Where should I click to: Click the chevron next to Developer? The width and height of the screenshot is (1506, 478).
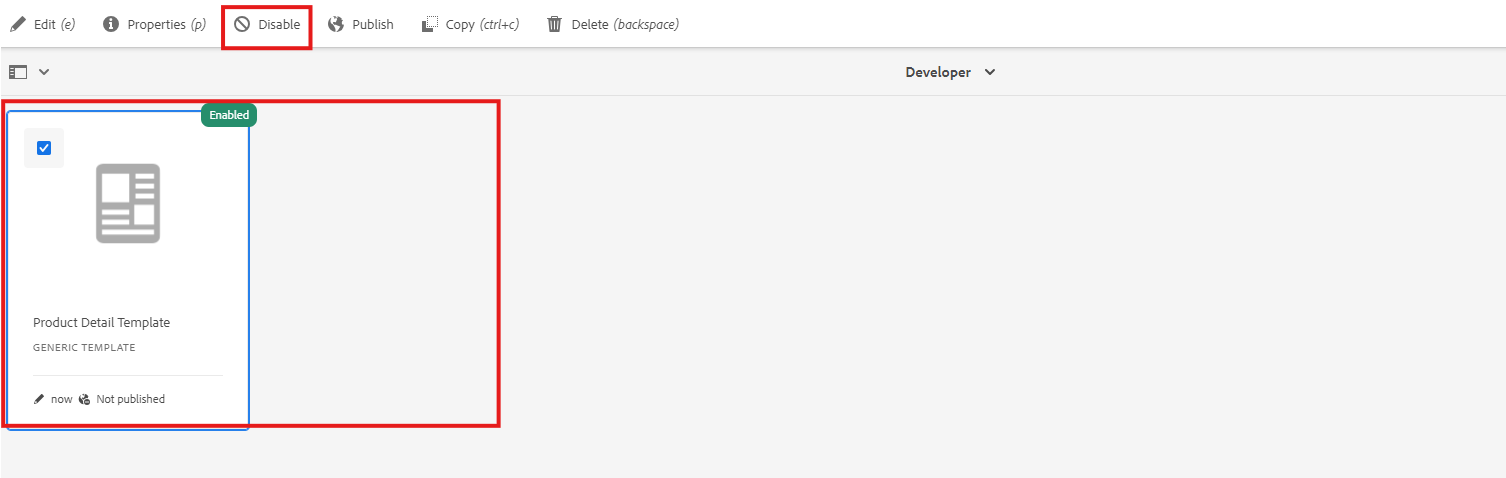pyautogui.click(x=990, y=72)
